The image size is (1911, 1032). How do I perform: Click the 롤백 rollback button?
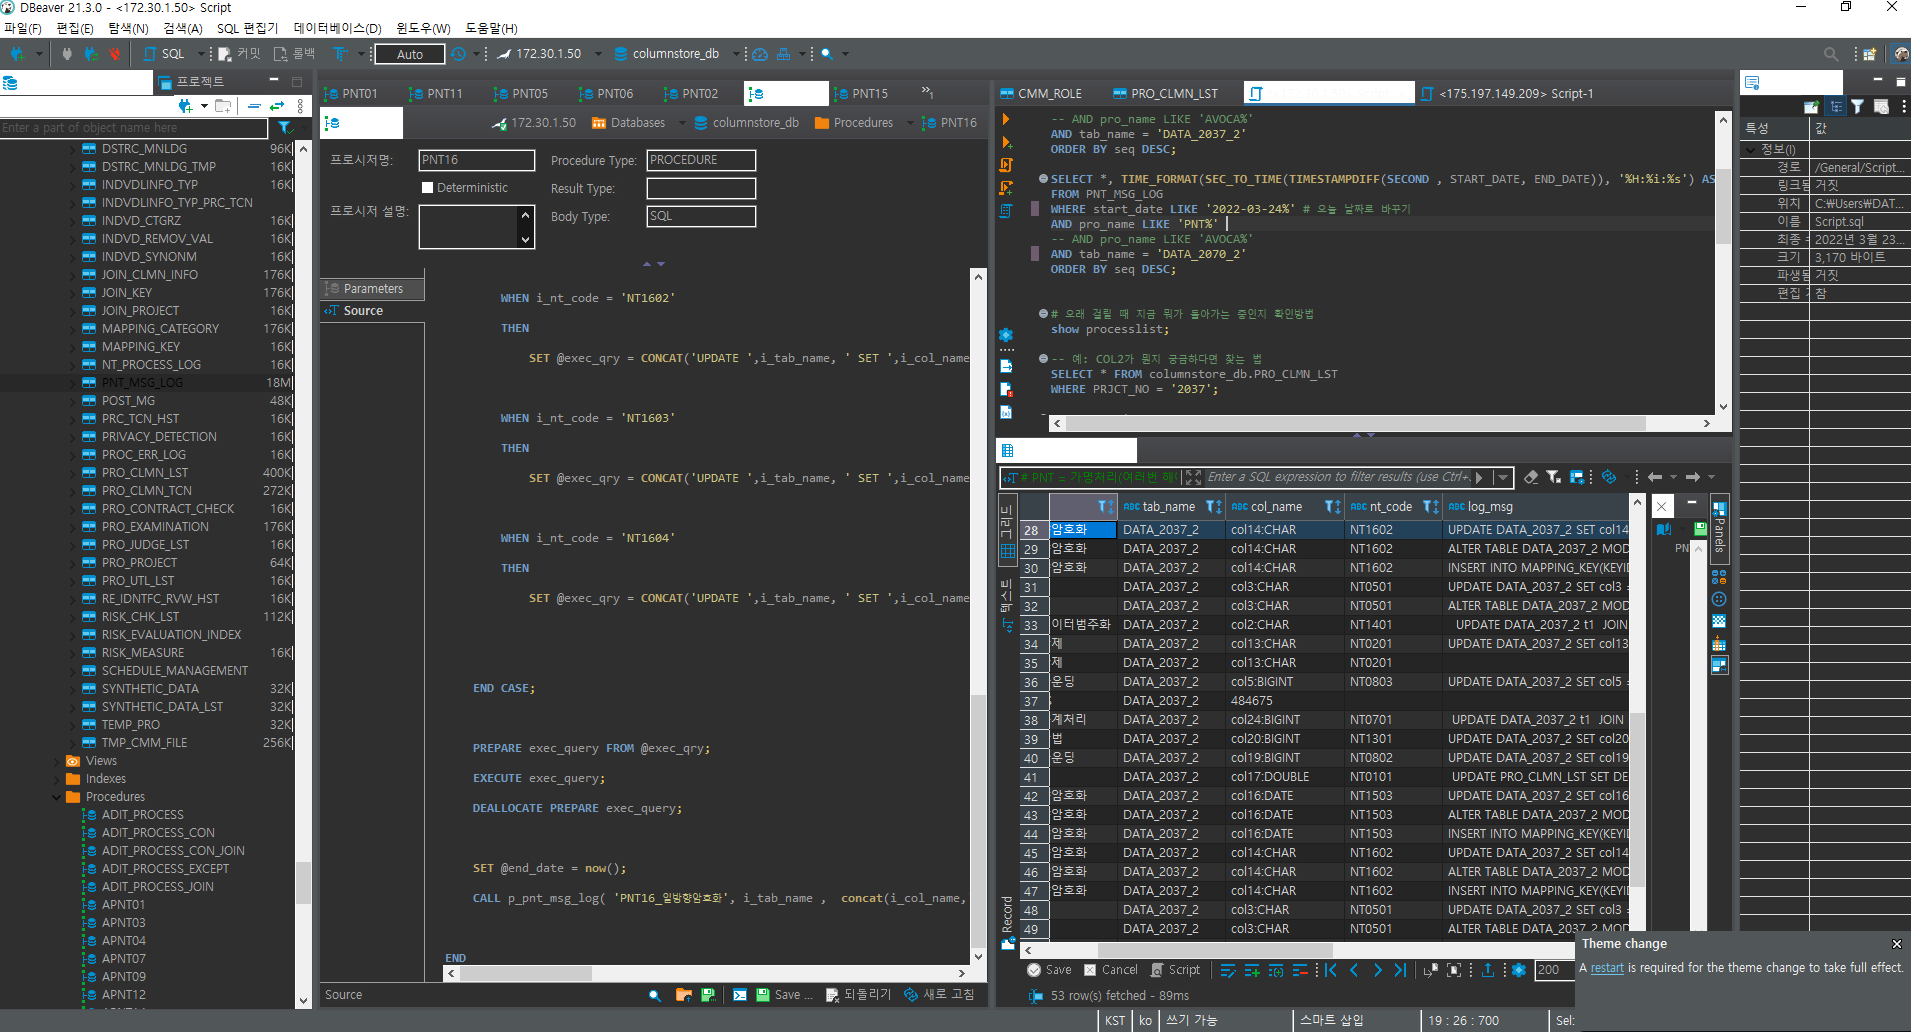click(295, 54)
